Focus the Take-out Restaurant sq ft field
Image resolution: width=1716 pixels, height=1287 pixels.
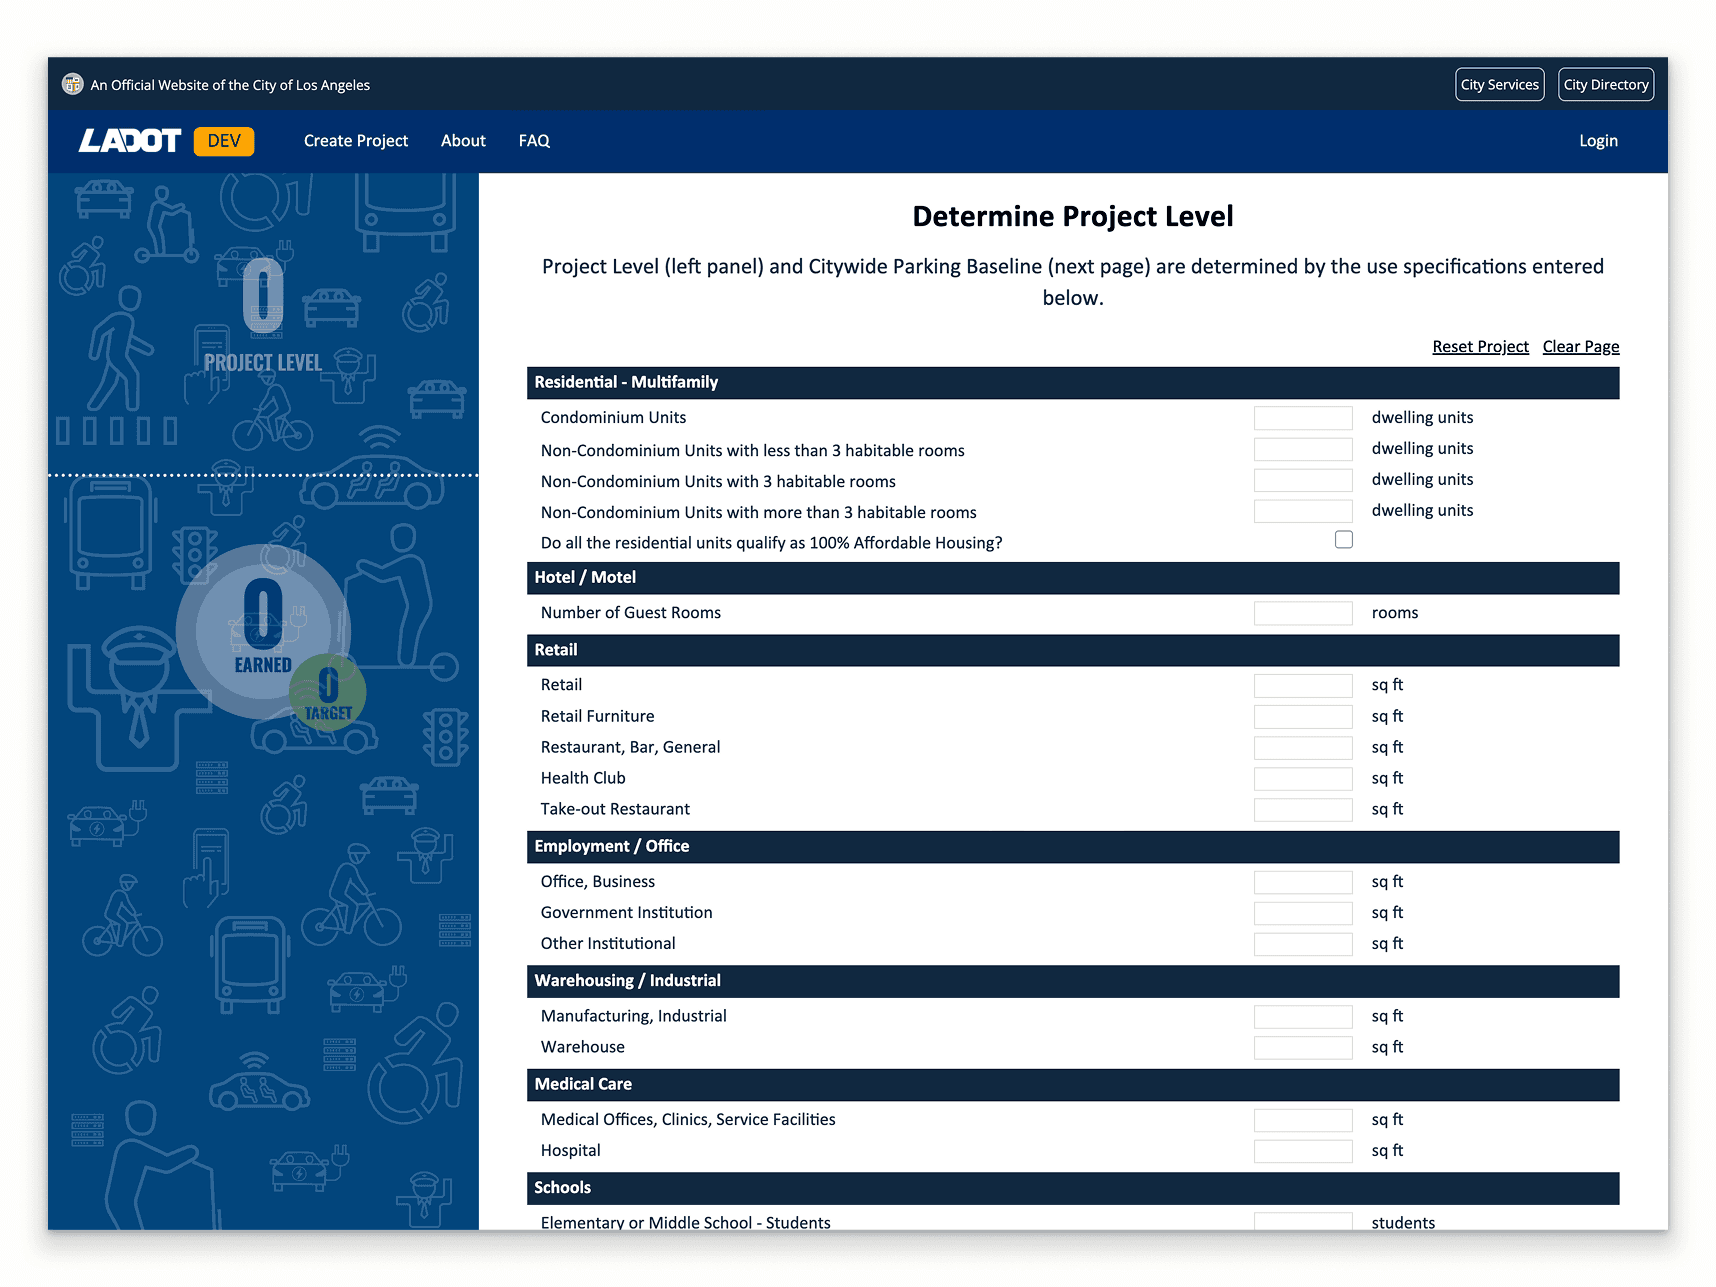click(x=1303, y=810)
